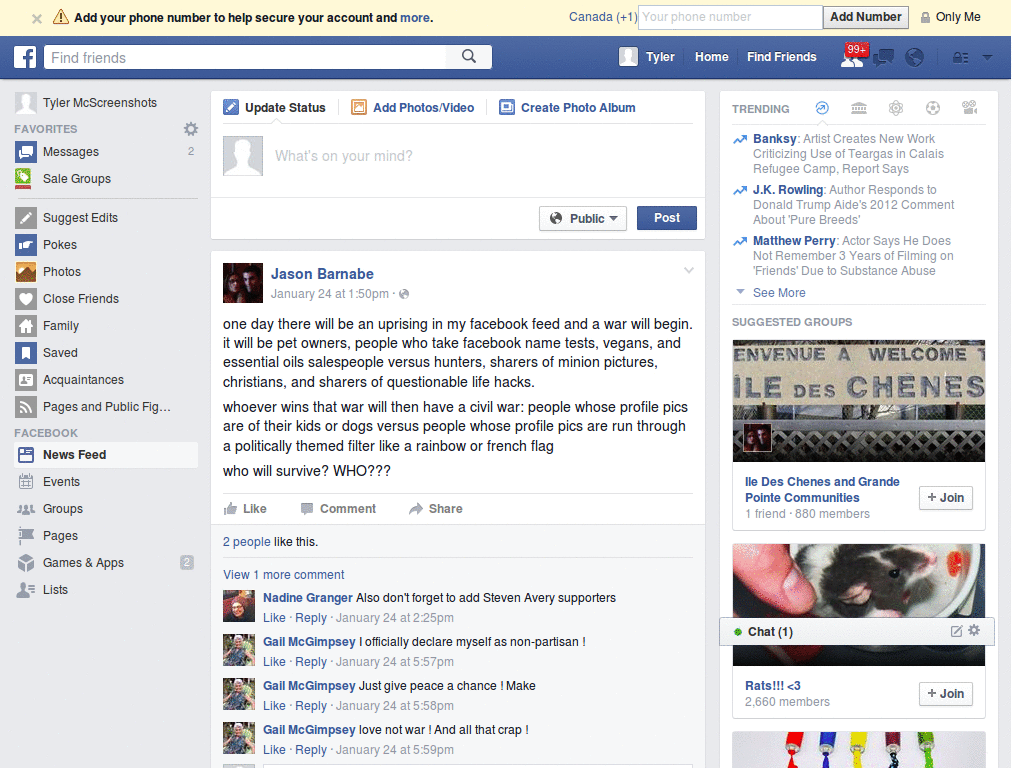Image resolution: width=1024 pixels, height=768 pixels.
Task: Open the account menu arrow in header
Action: (987, 57)
